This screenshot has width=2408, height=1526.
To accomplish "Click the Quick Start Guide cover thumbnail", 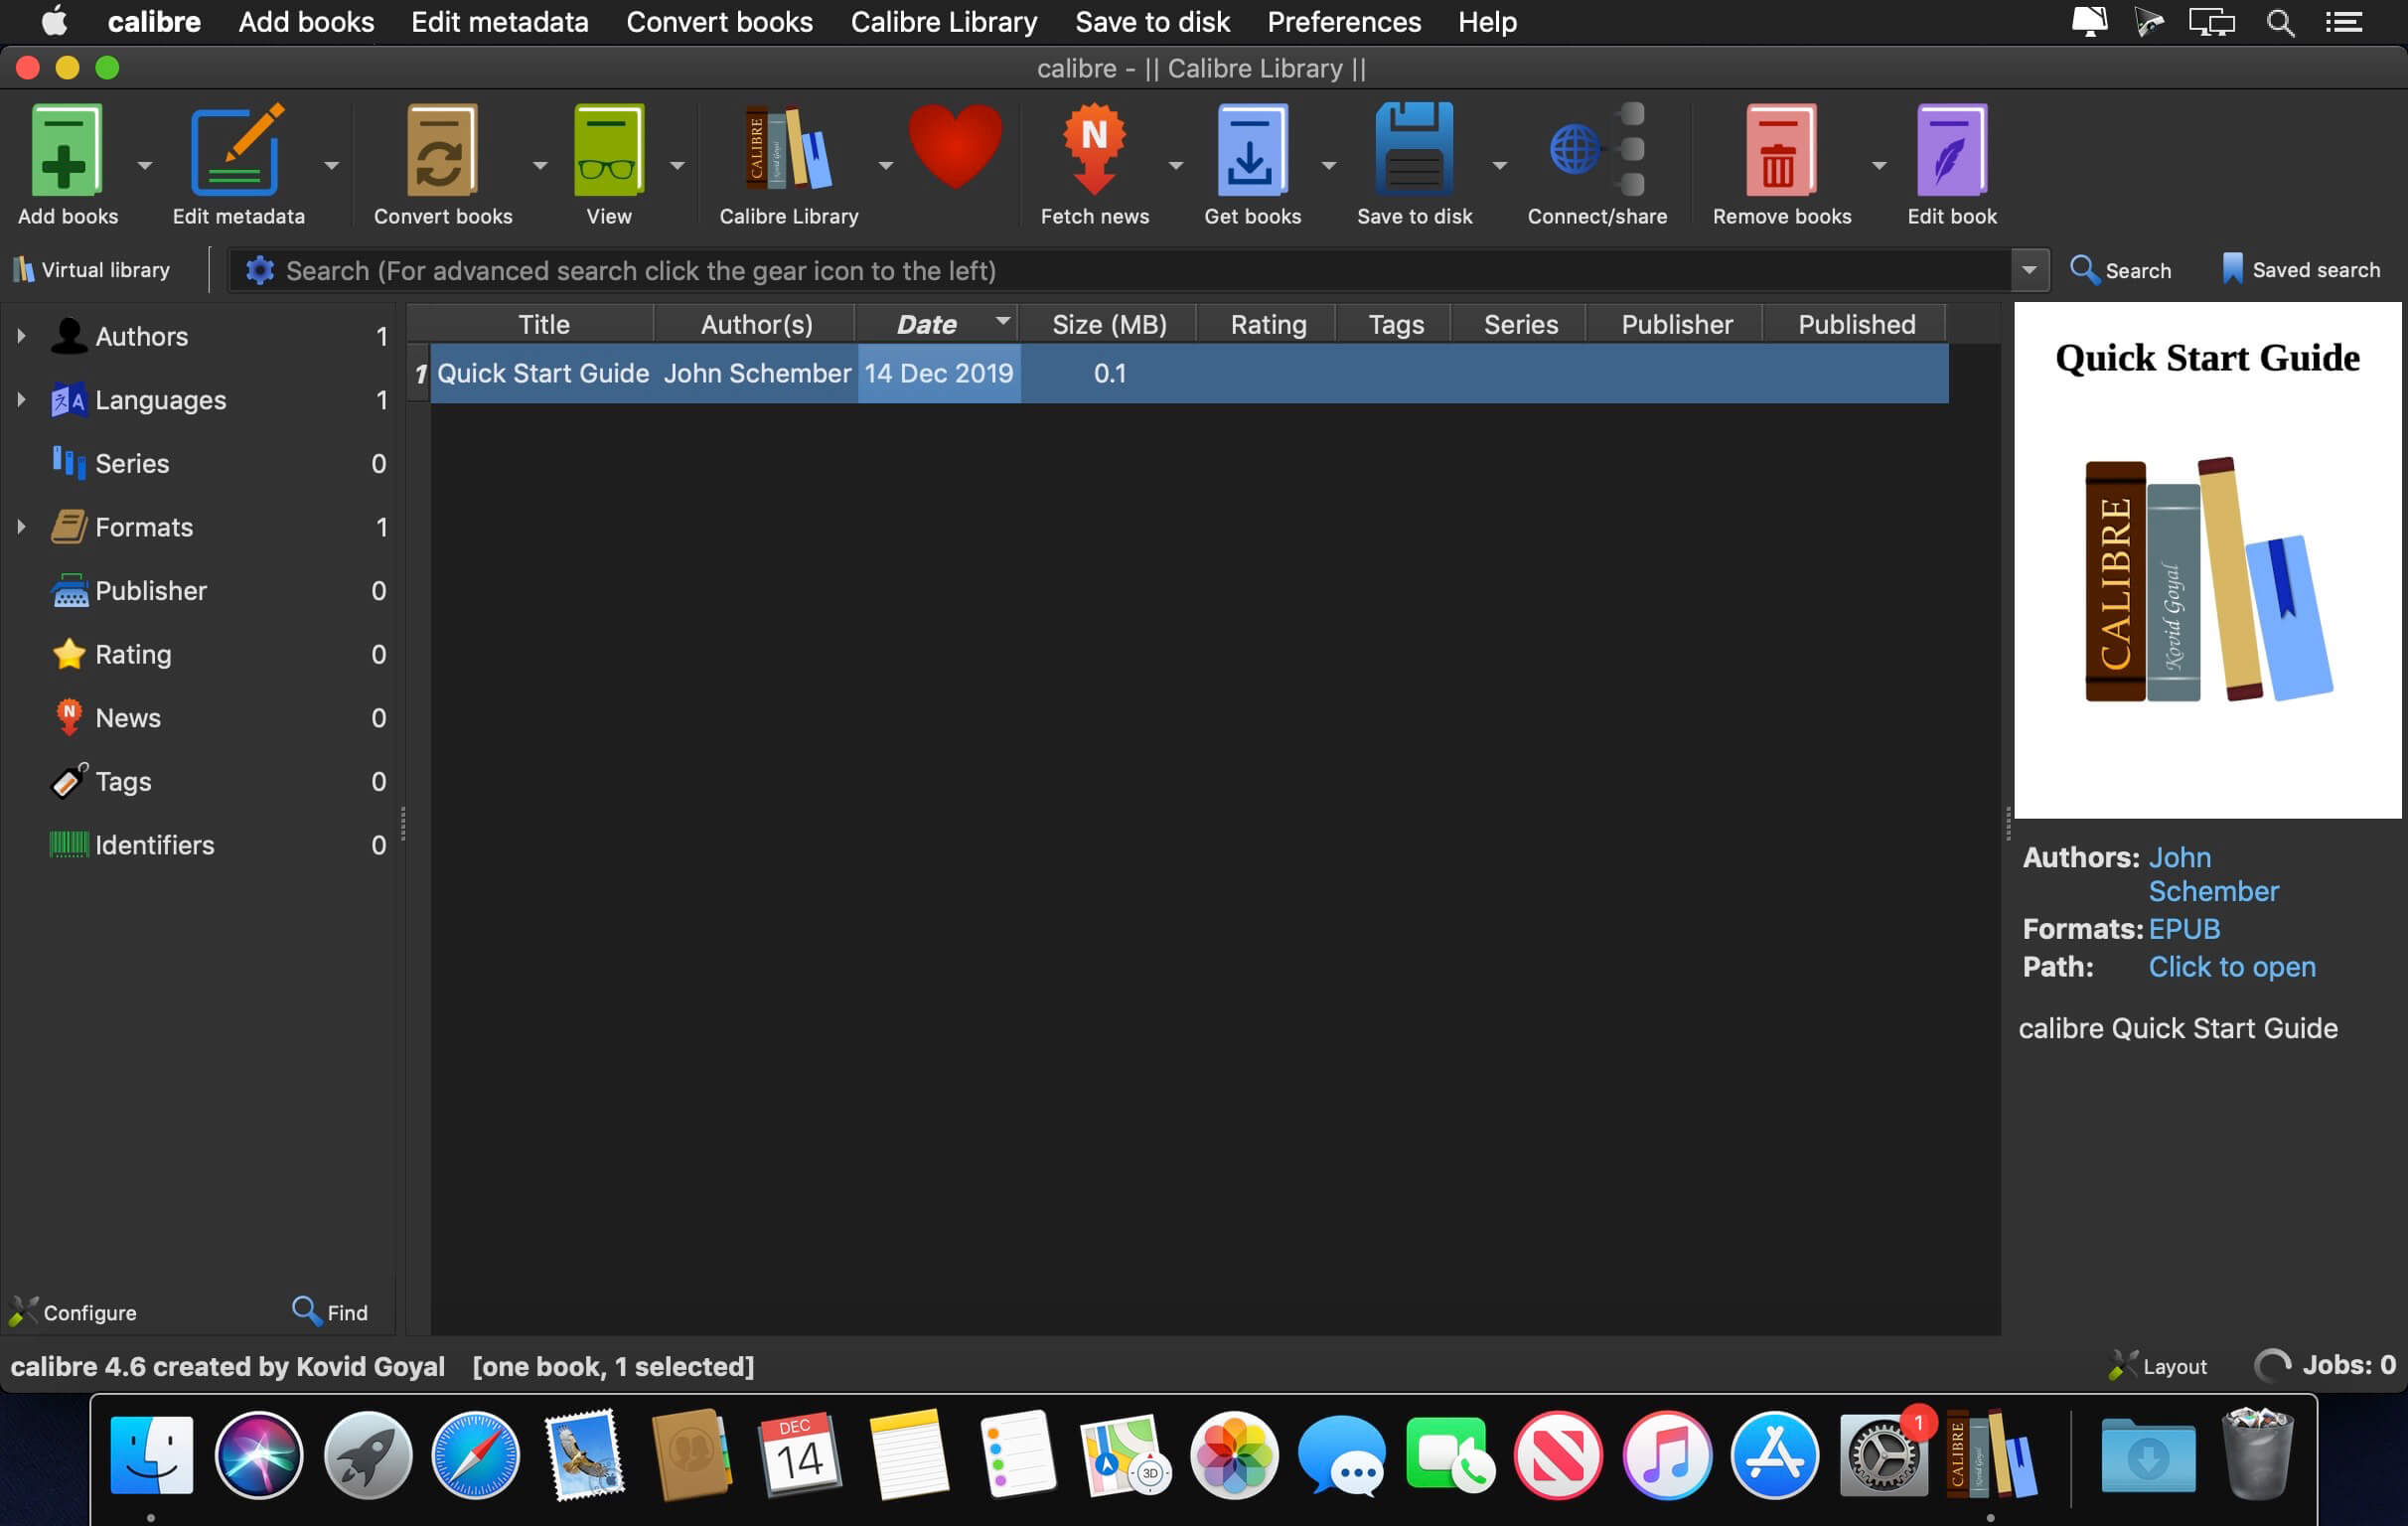I will pyautogui.click(x=2206, y=560).
